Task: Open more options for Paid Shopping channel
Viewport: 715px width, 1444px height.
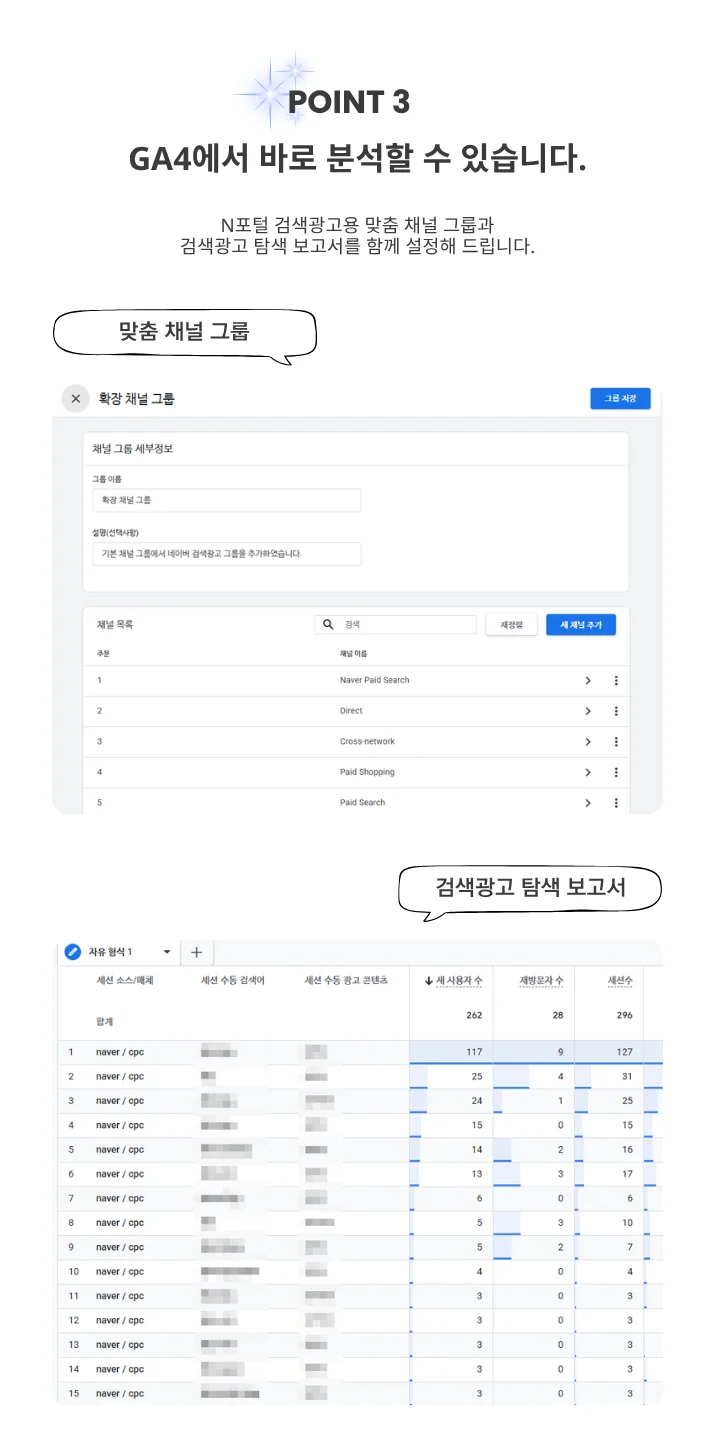Action: (616, 772)
